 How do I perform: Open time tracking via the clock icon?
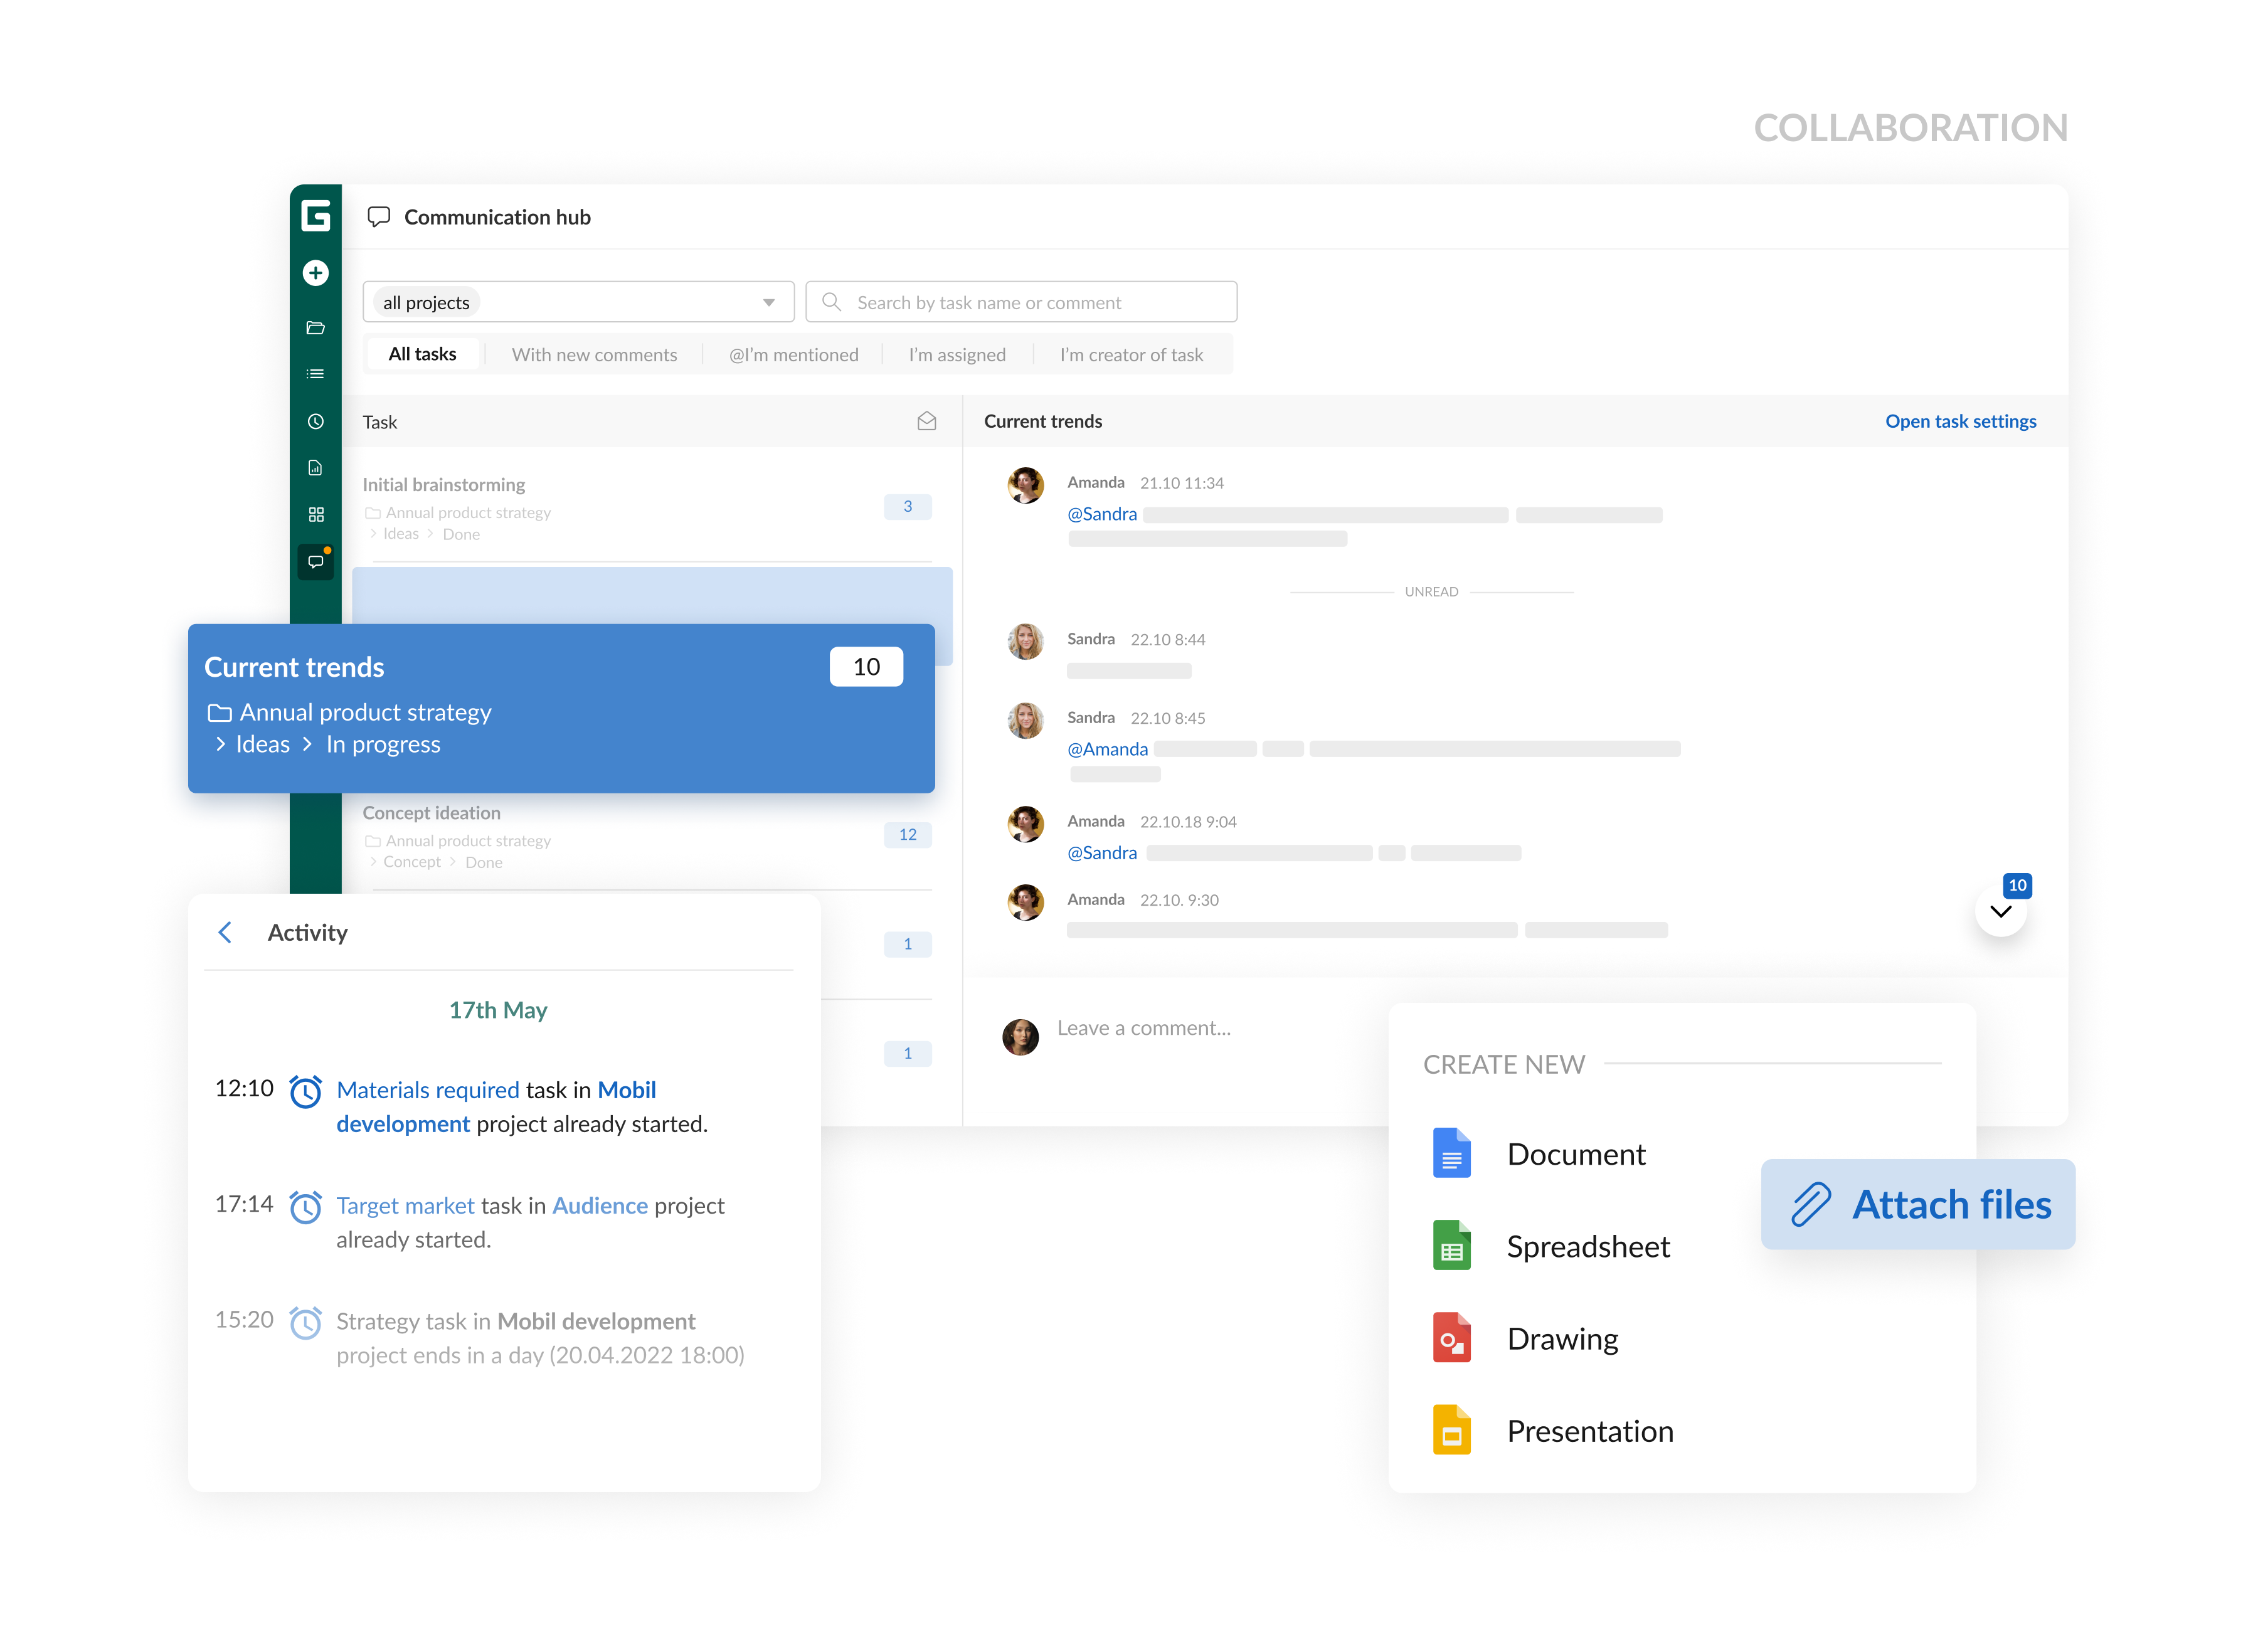(x=315, y=420)
